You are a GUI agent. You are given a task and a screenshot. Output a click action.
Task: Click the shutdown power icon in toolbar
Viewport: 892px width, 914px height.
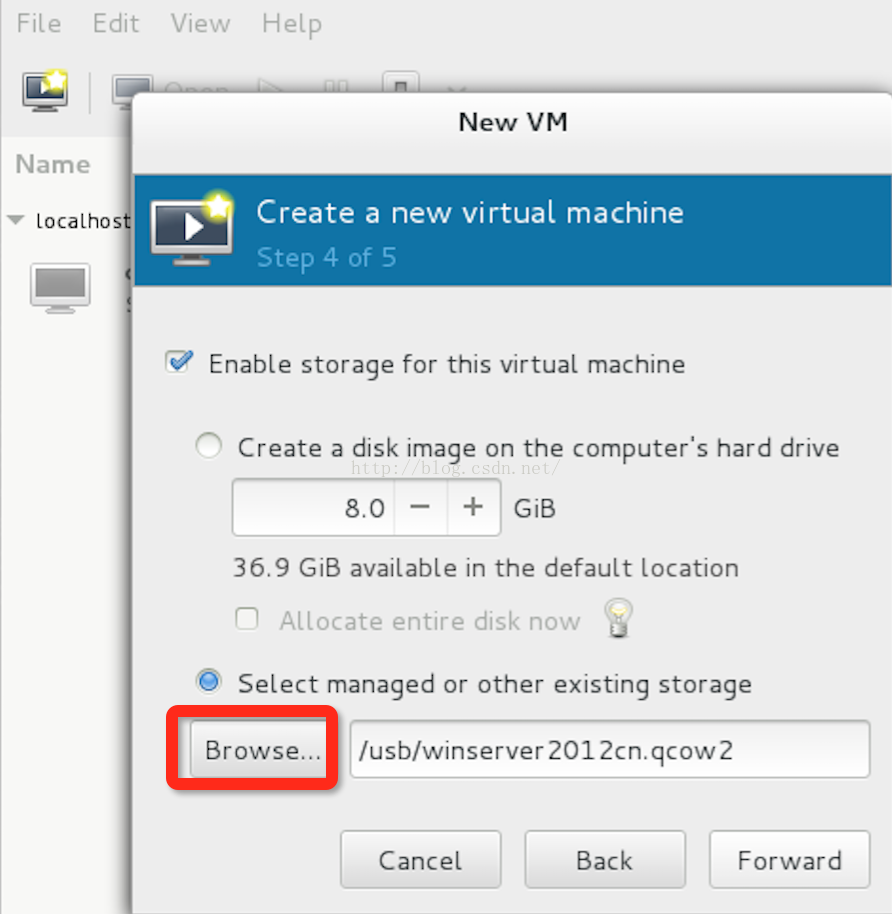[401, 83]
